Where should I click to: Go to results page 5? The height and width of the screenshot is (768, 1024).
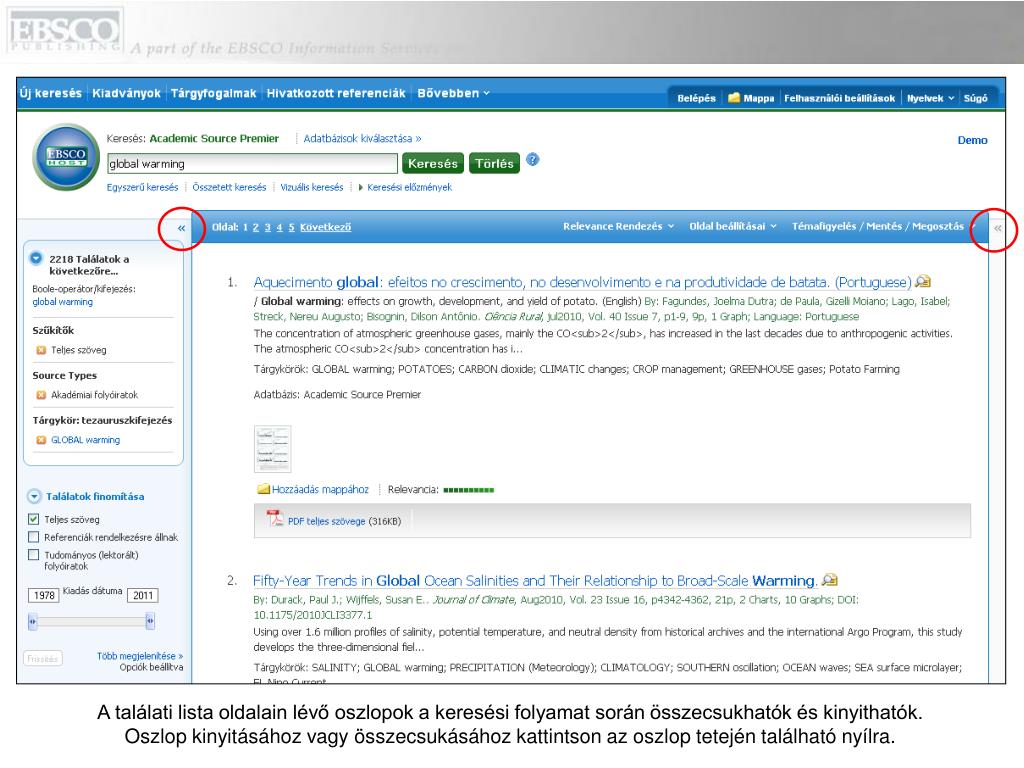pyautogui.click(x=291, y=227)
